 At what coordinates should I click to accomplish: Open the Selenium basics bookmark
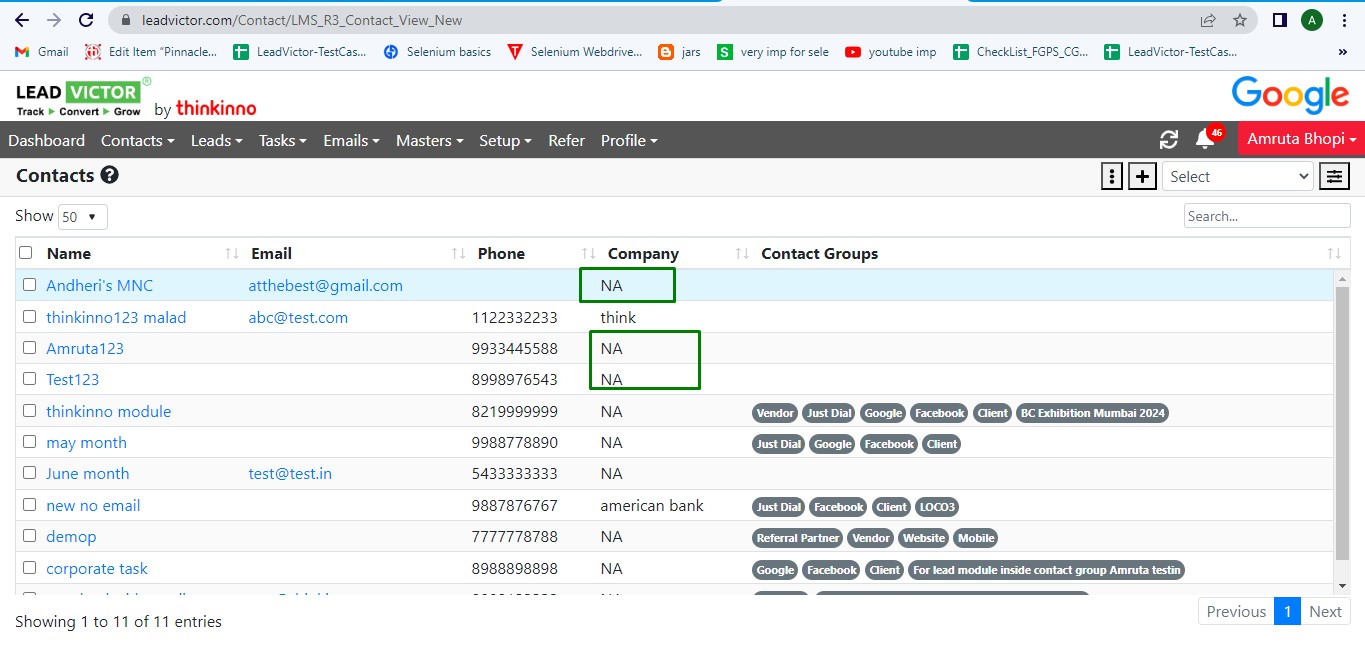point(437,52)
